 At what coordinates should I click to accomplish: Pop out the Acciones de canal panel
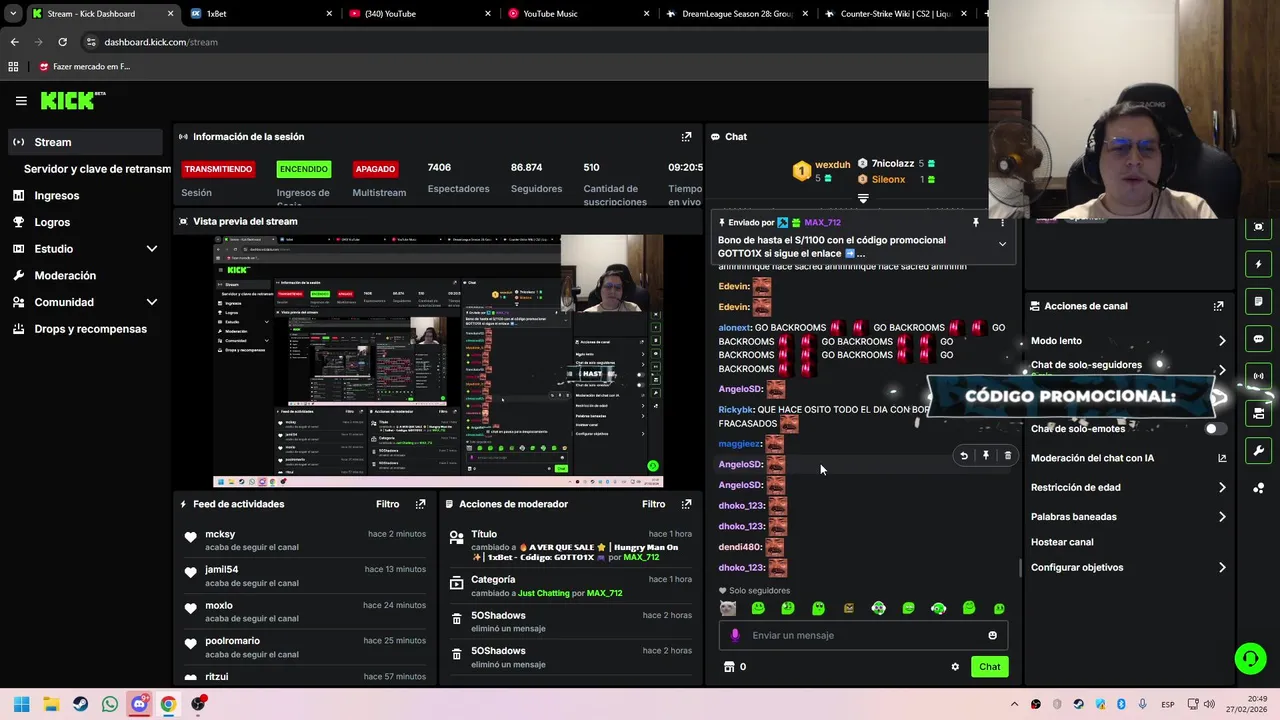(1218, 306)
